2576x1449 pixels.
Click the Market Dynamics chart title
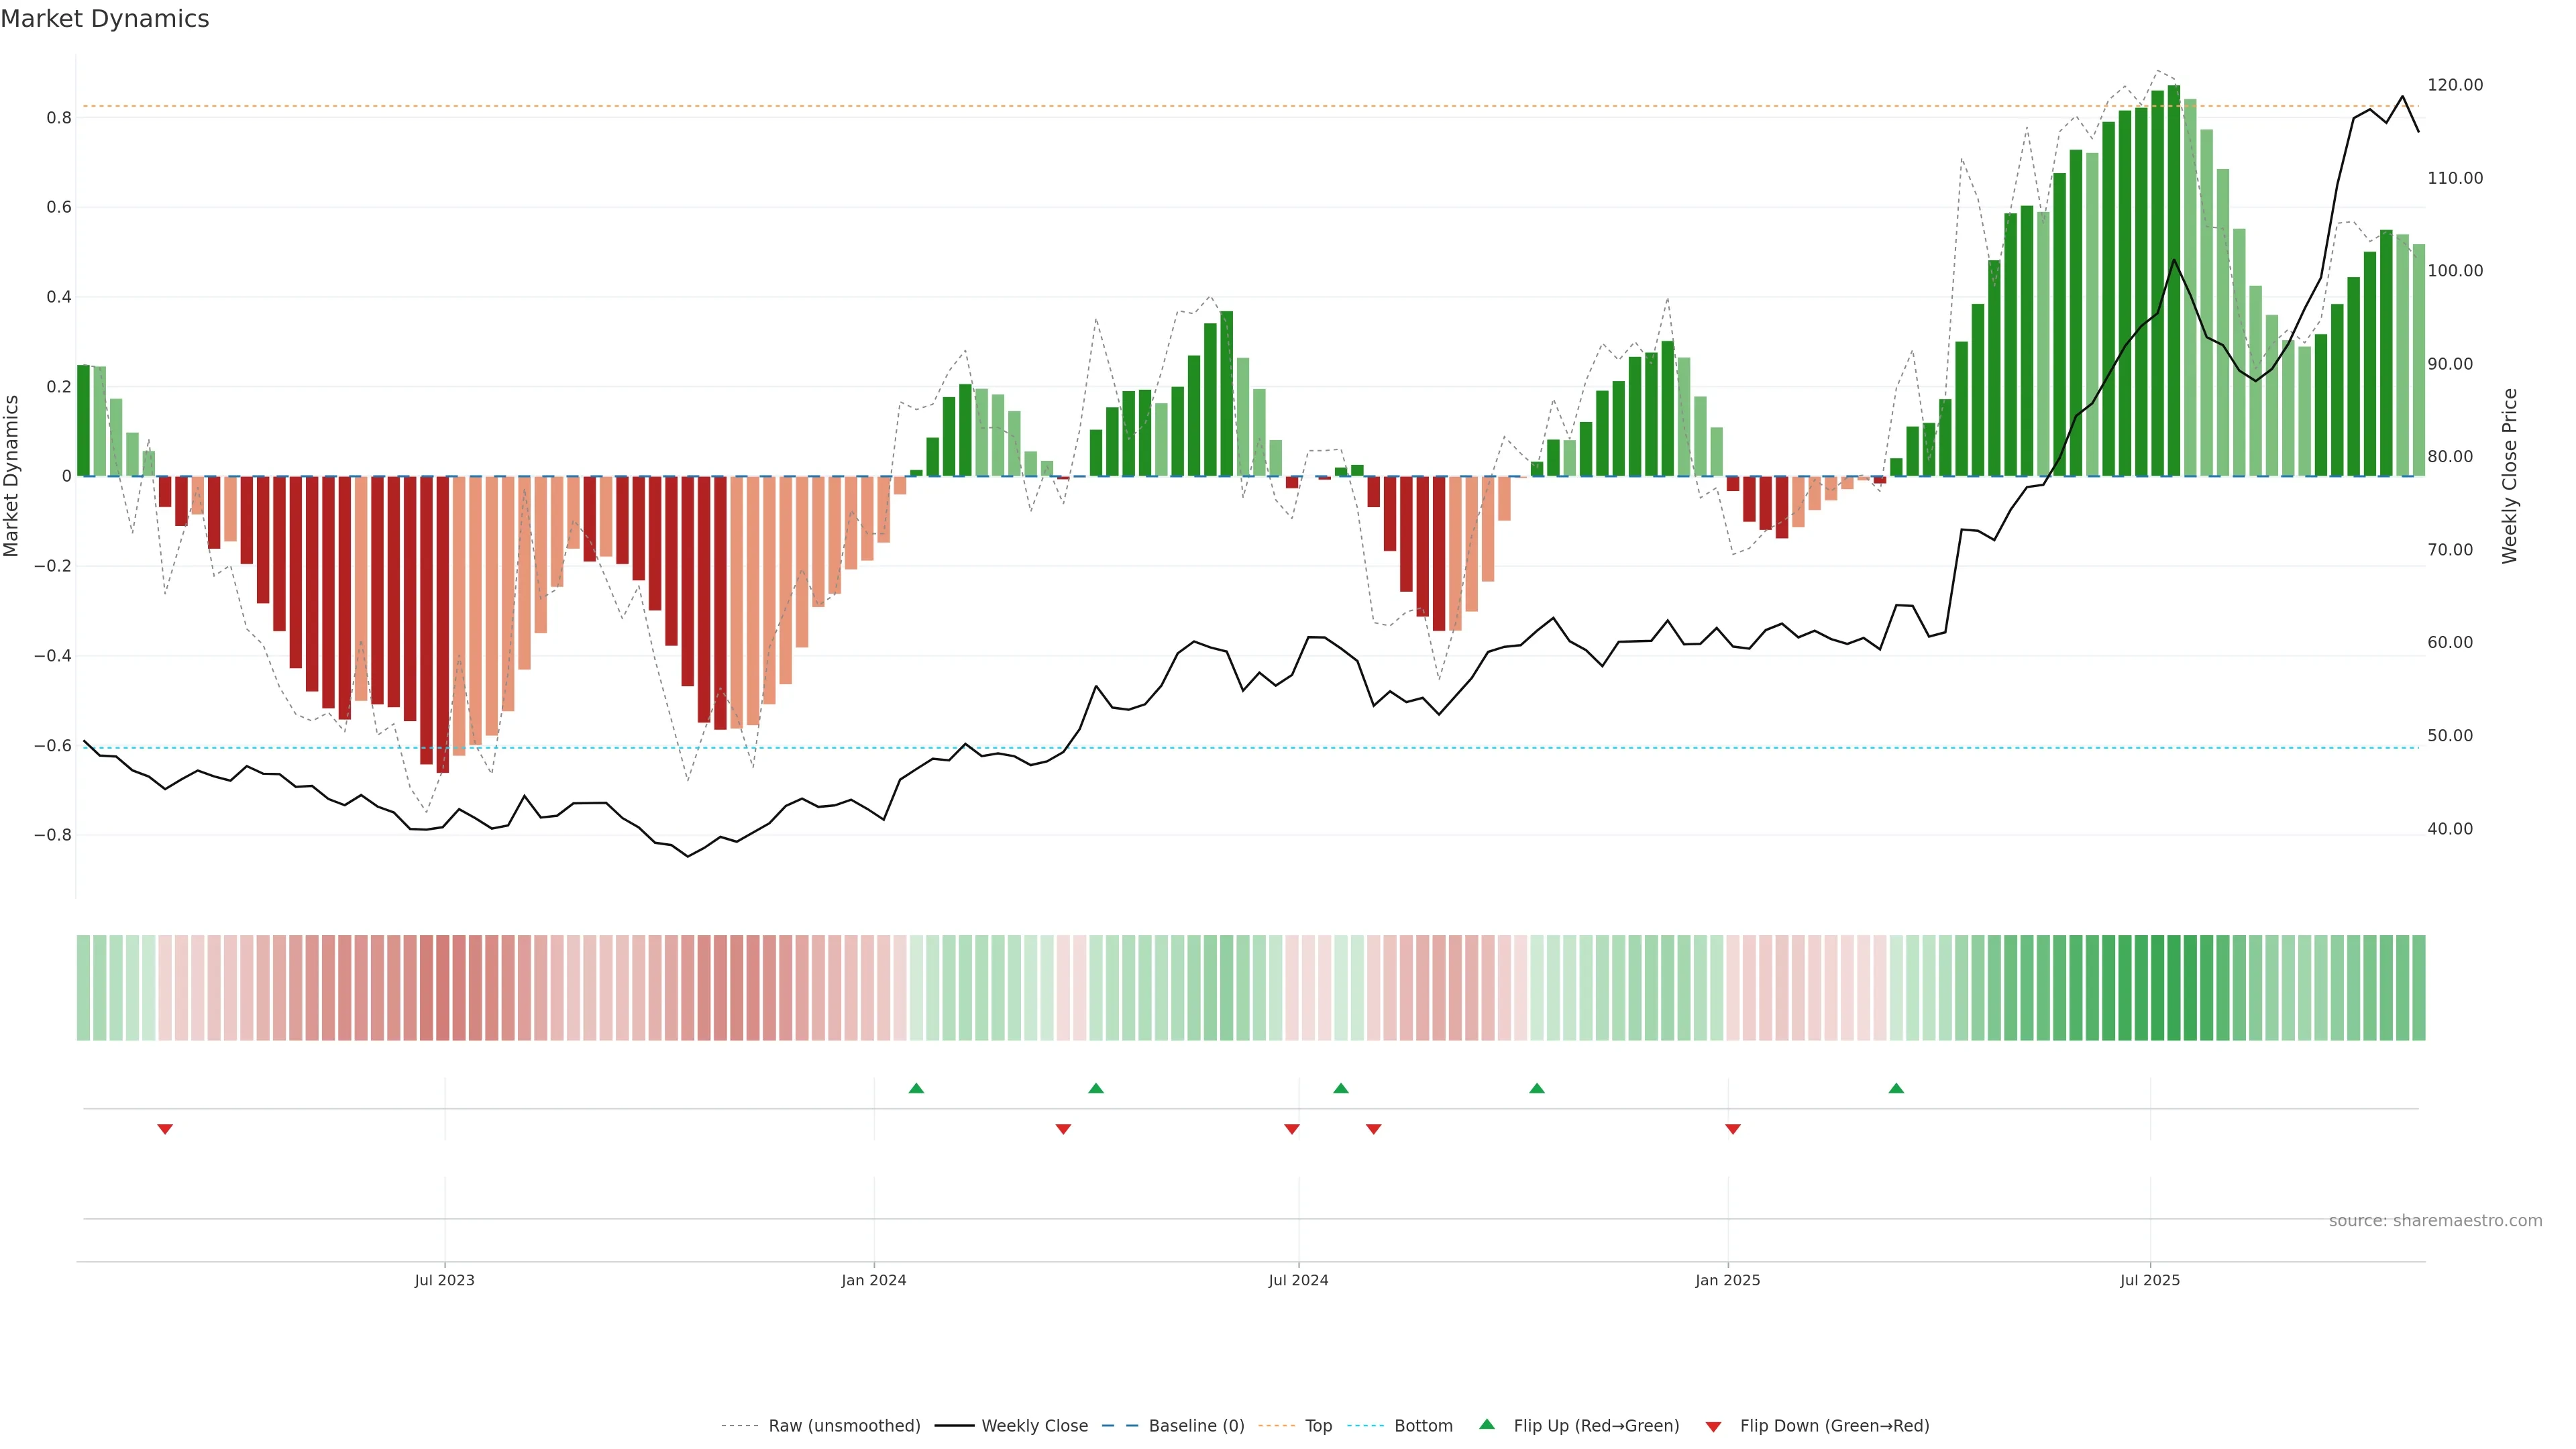[x=105, y=19]
